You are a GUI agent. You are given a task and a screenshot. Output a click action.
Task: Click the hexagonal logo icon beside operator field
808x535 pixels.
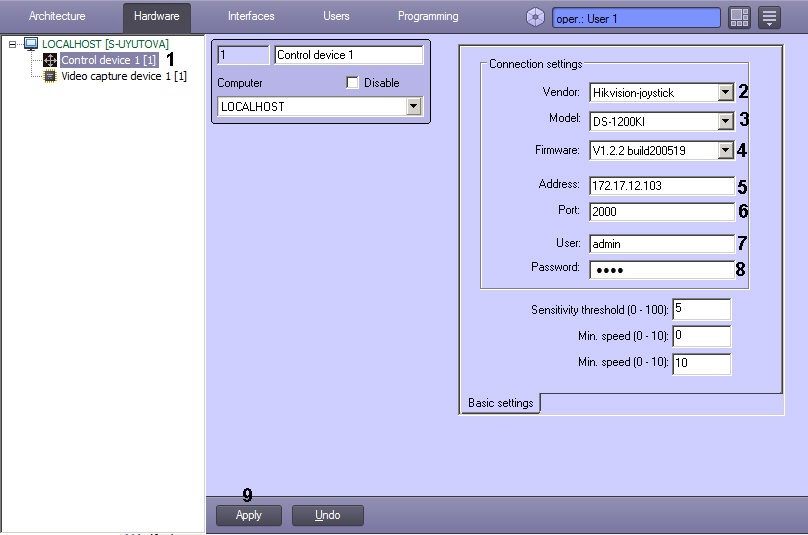(x=535, y=18)
